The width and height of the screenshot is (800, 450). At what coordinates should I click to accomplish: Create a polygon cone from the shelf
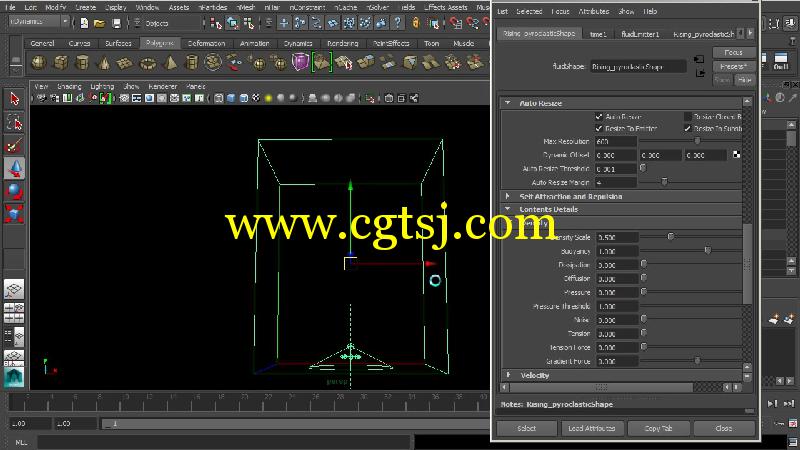point(104,62)
